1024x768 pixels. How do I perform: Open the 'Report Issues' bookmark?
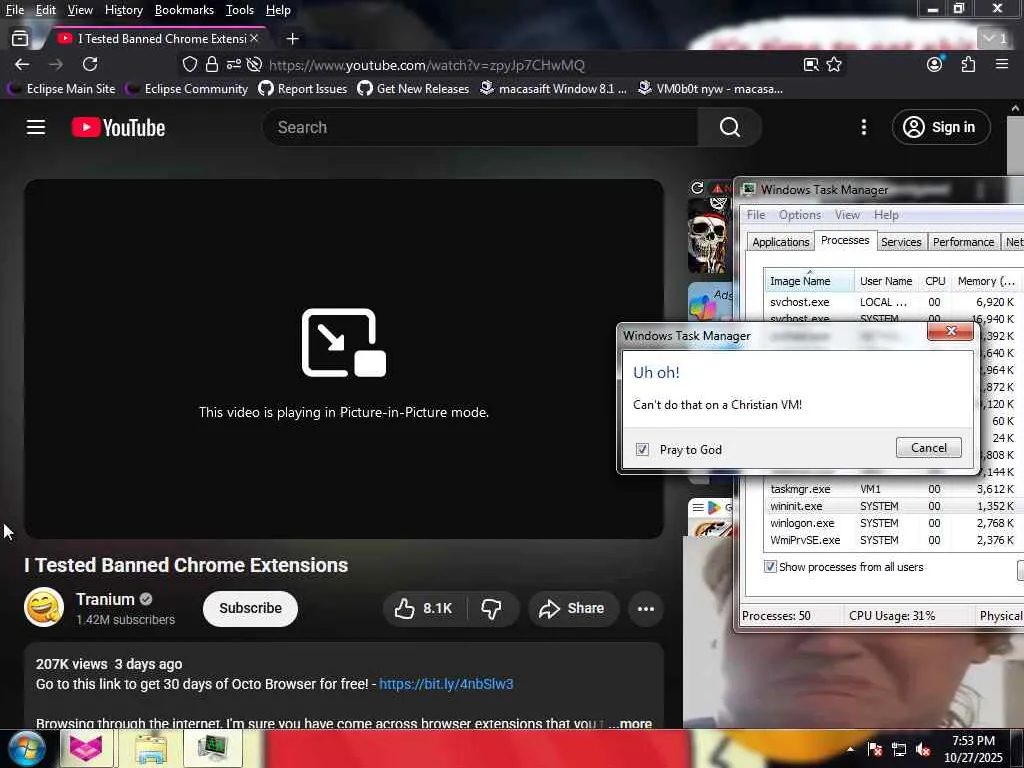303,88
